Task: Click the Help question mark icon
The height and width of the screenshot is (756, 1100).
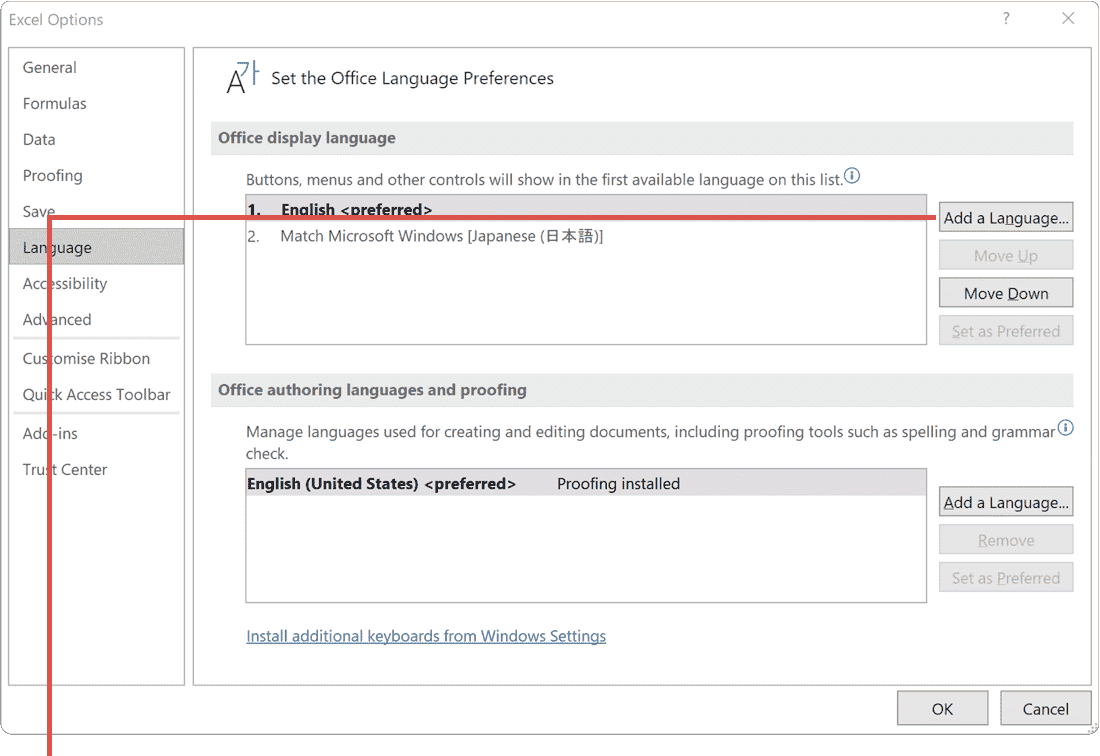Action: [1006, 18]
